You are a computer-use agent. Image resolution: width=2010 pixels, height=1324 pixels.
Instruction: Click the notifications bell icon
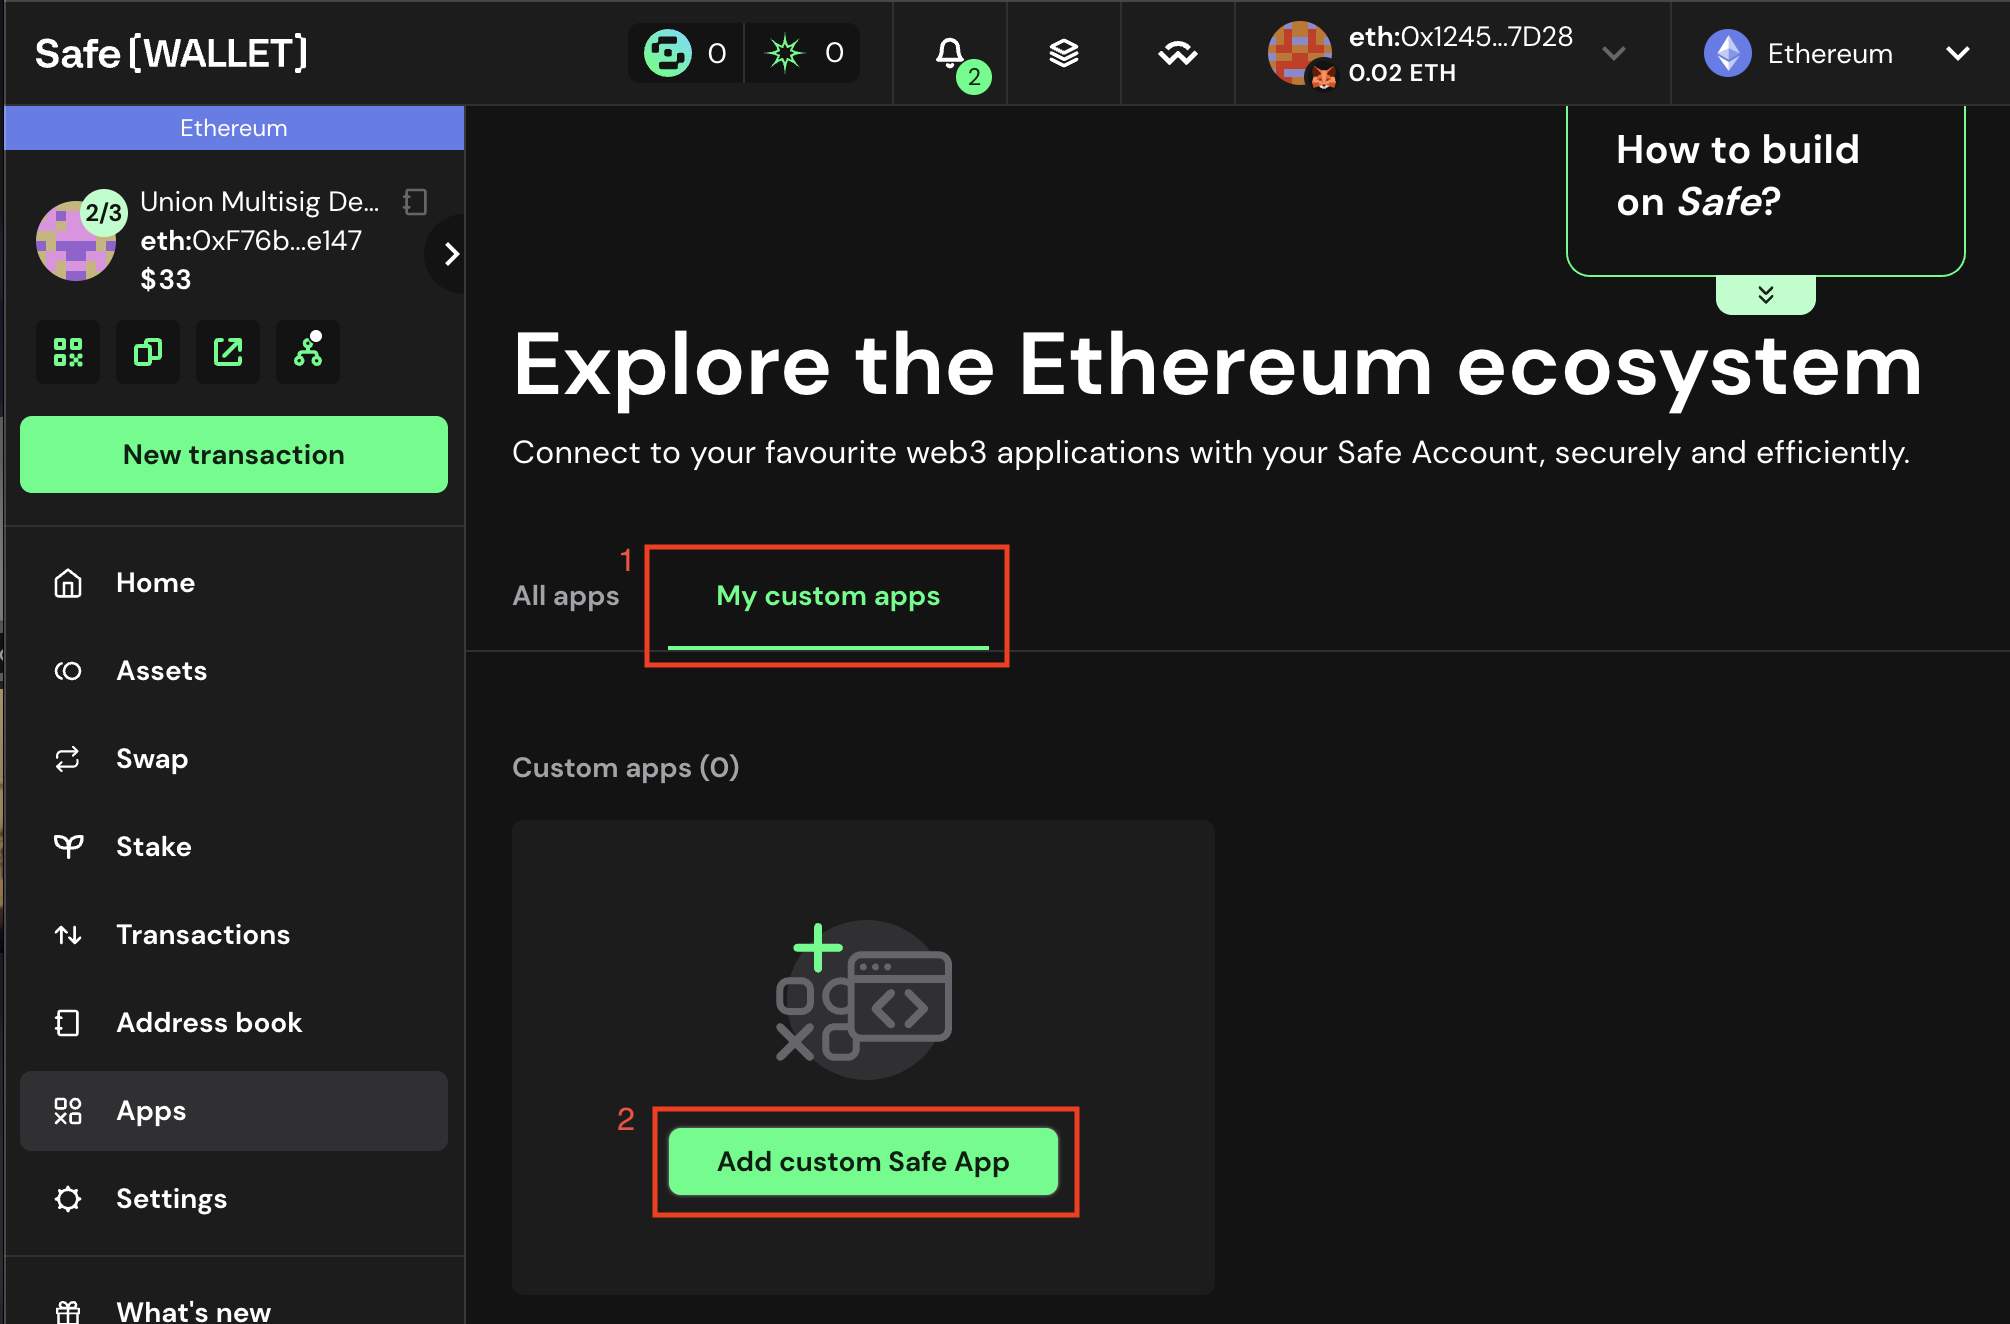(950, 53)
